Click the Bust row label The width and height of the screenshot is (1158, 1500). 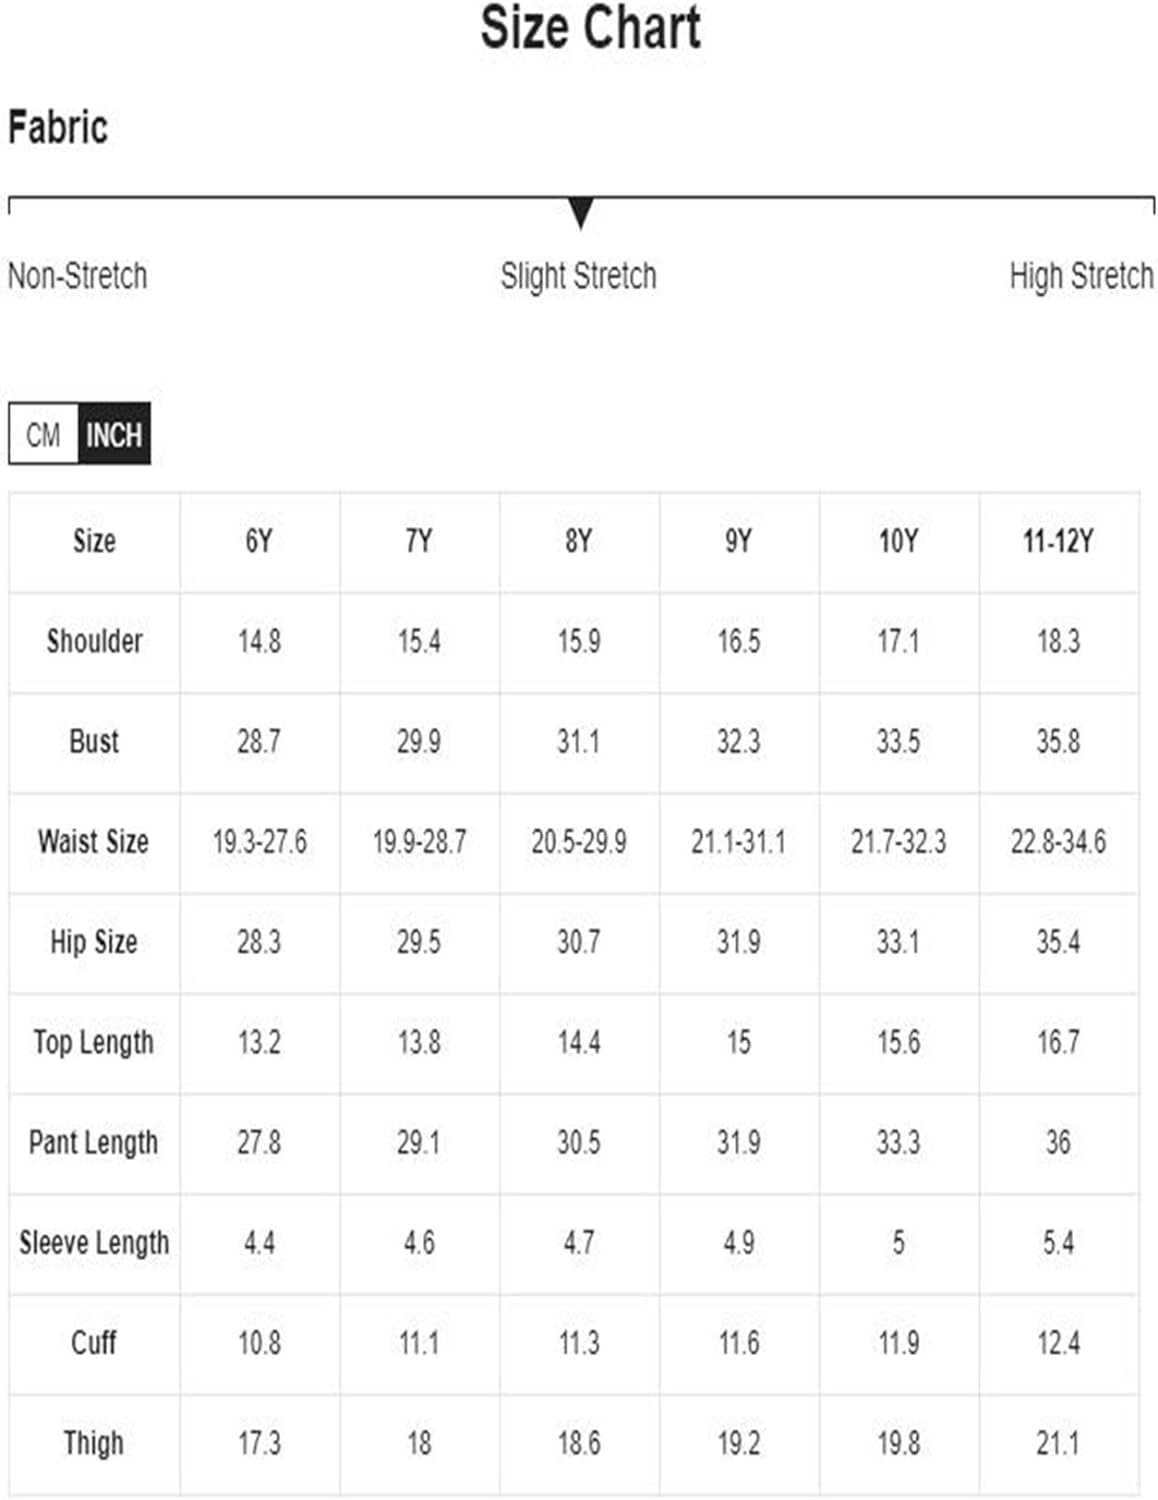coord(94,741)
